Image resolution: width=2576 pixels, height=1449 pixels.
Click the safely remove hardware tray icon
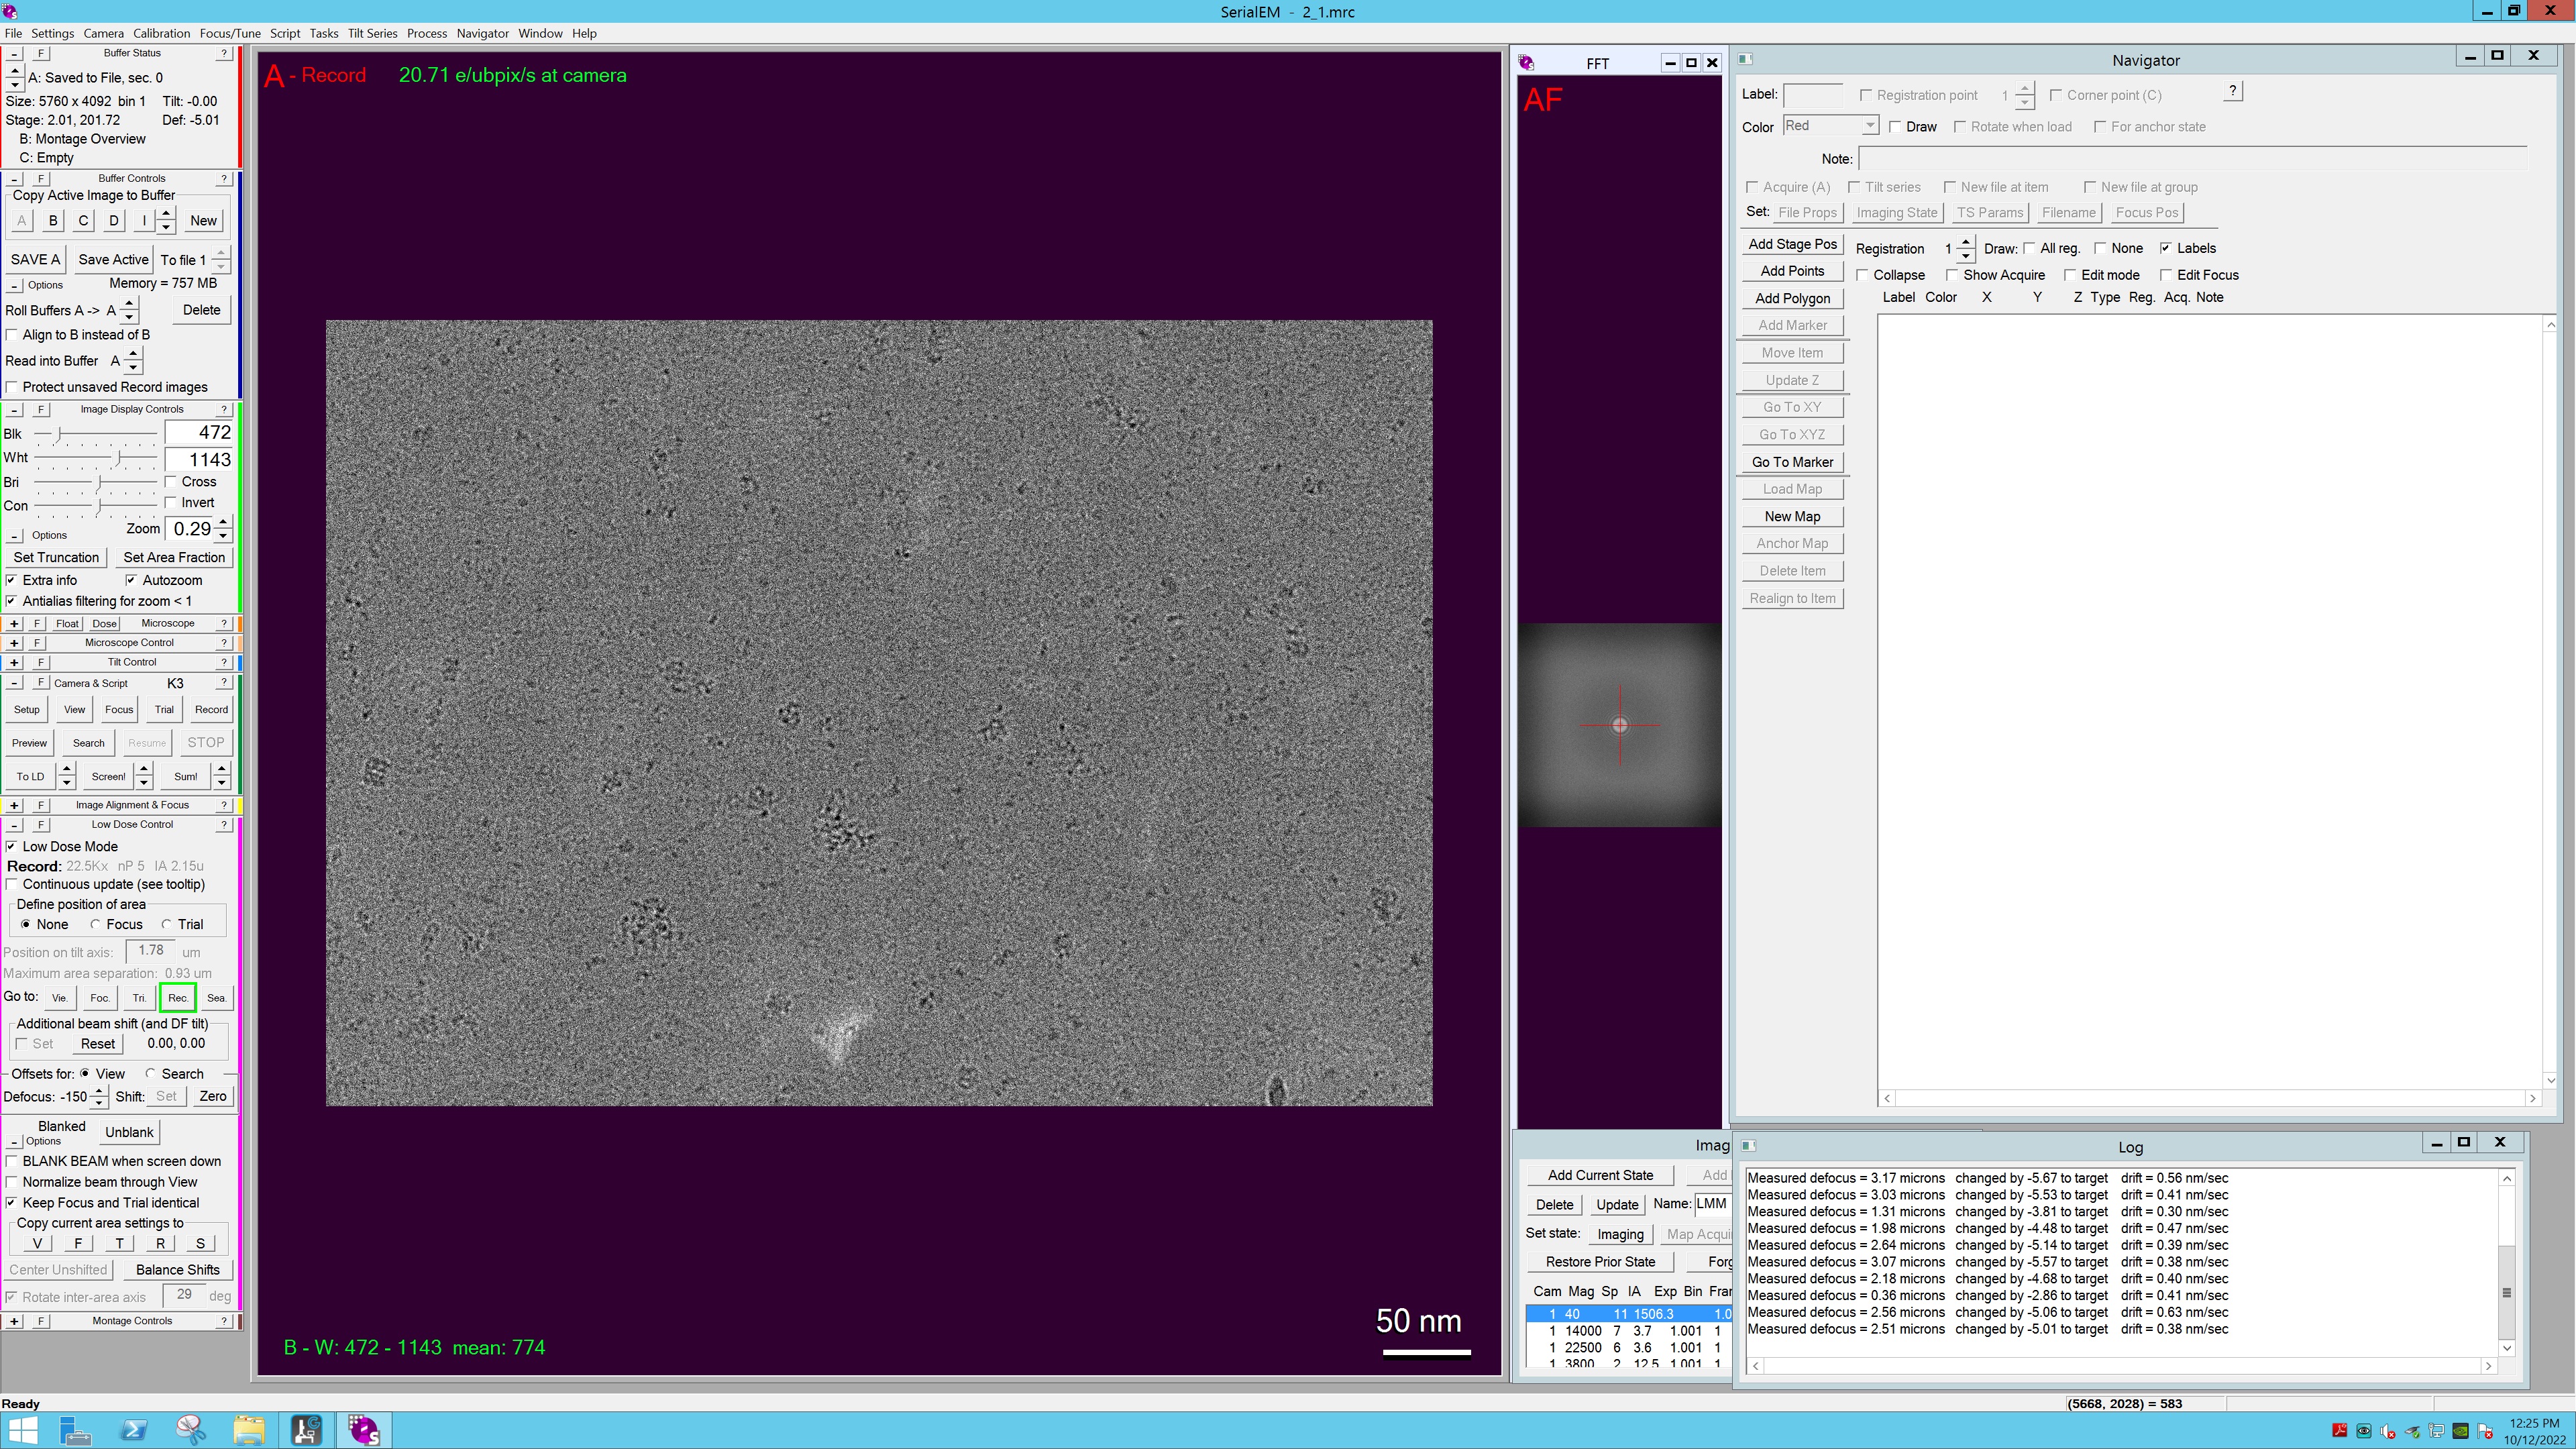tap(2412, 1431)
